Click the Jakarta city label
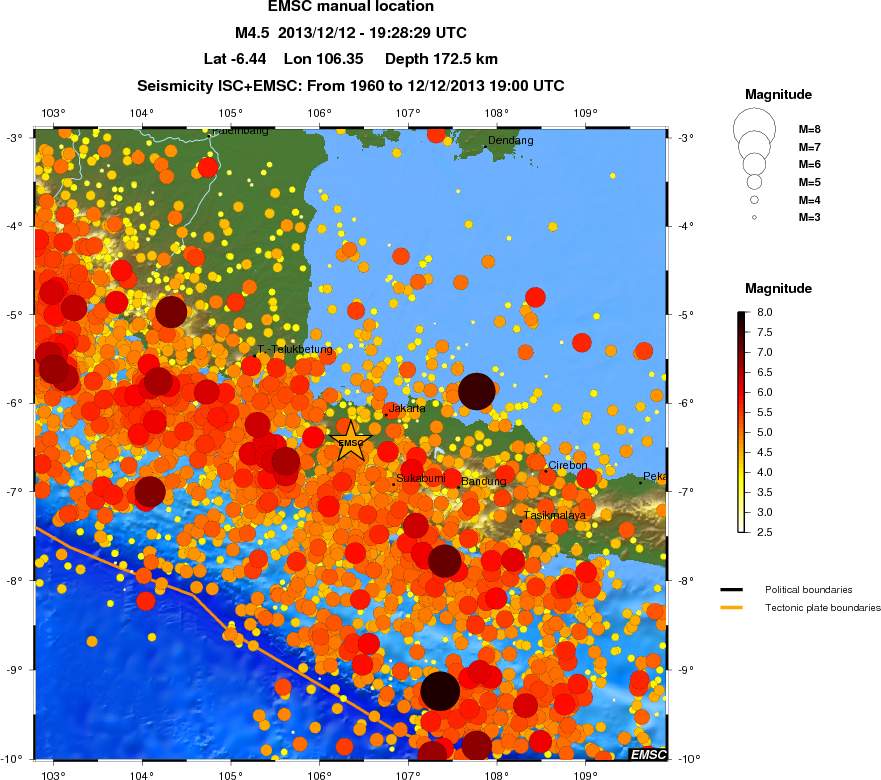The image size is (881, 780). click(407, 409)
